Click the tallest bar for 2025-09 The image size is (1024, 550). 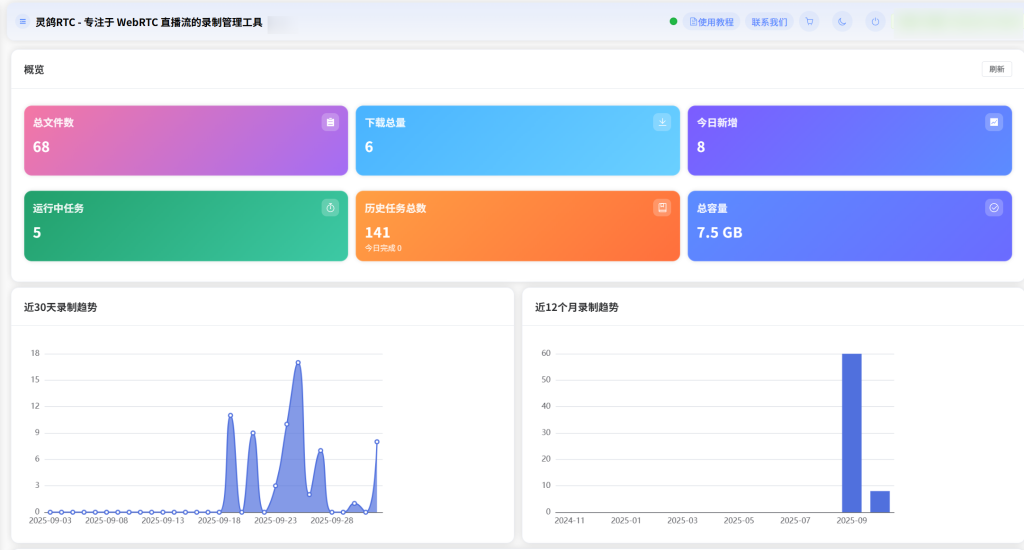click(x=851, y=432)
